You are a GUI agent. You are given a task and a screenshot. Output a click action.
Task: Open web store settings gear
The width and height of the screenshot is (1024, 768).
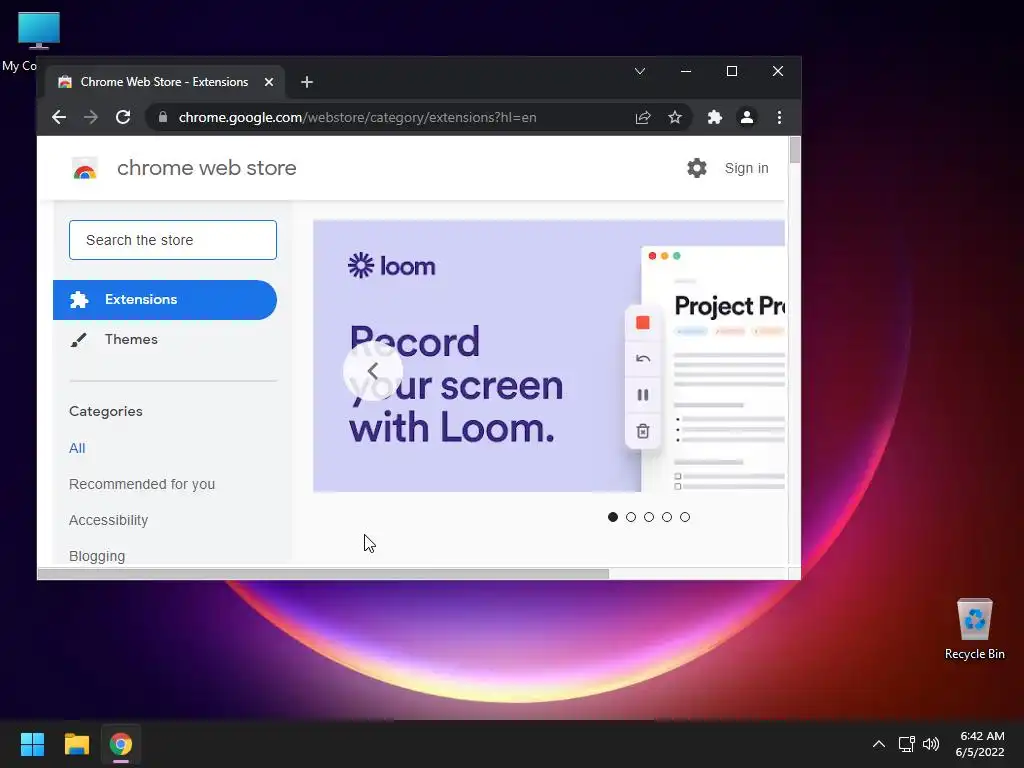point(697,168)
